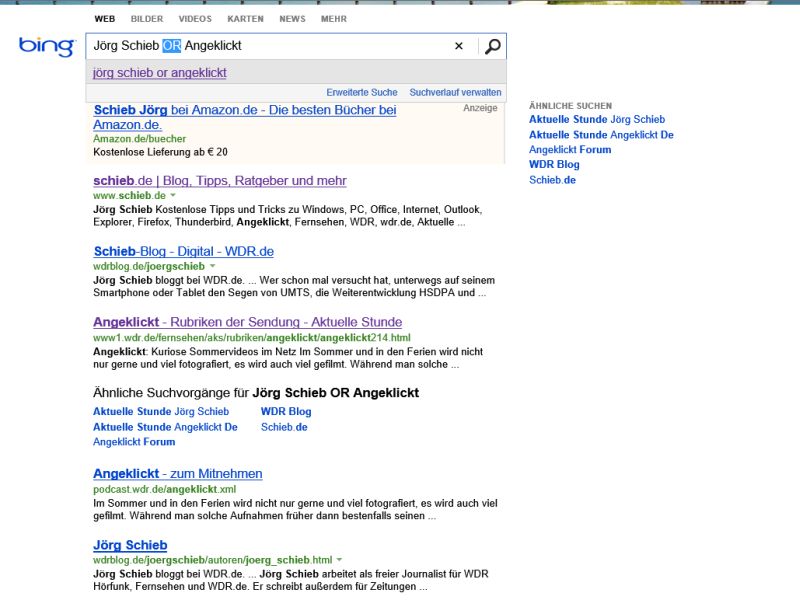Click inline related search WDR Blog
Screen dimensions: 800x600
point(286,411)
